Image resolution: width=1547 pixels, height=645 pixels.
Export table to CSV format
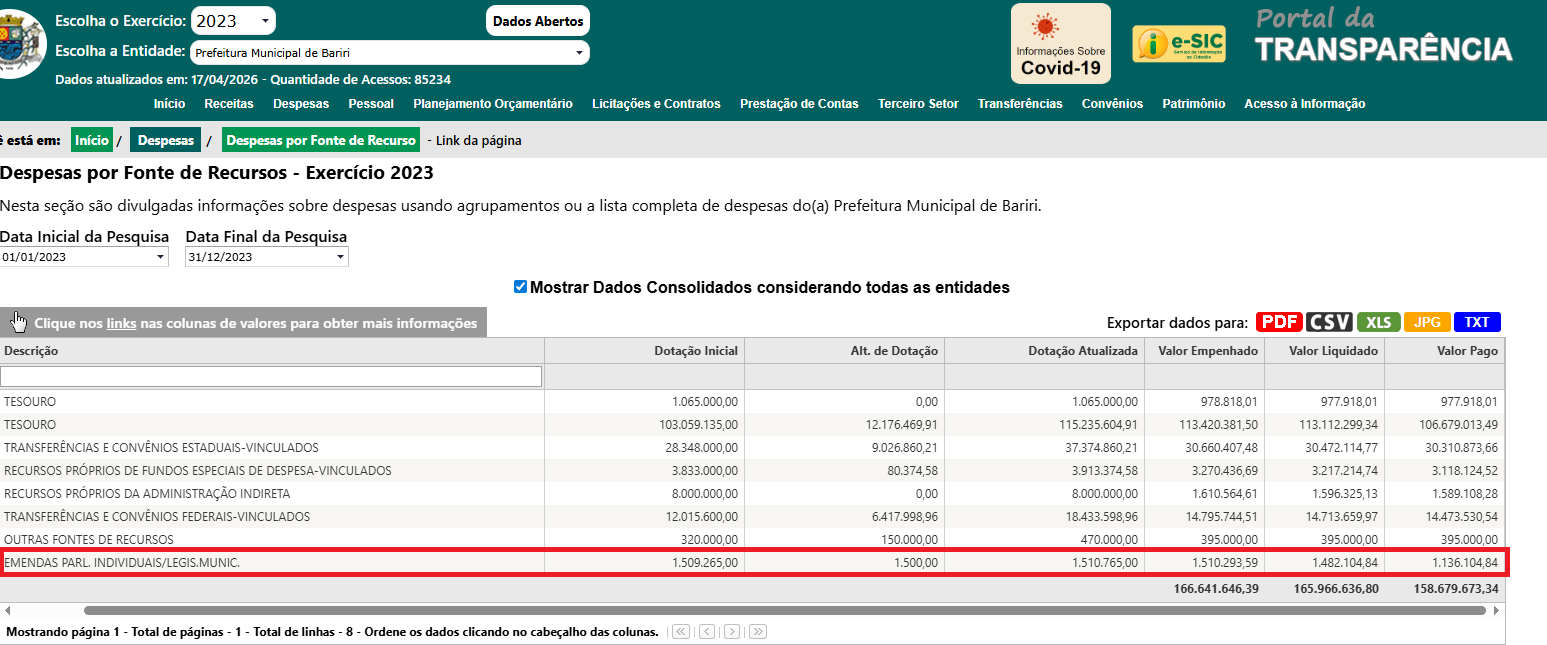click(x=1329, y=322)
